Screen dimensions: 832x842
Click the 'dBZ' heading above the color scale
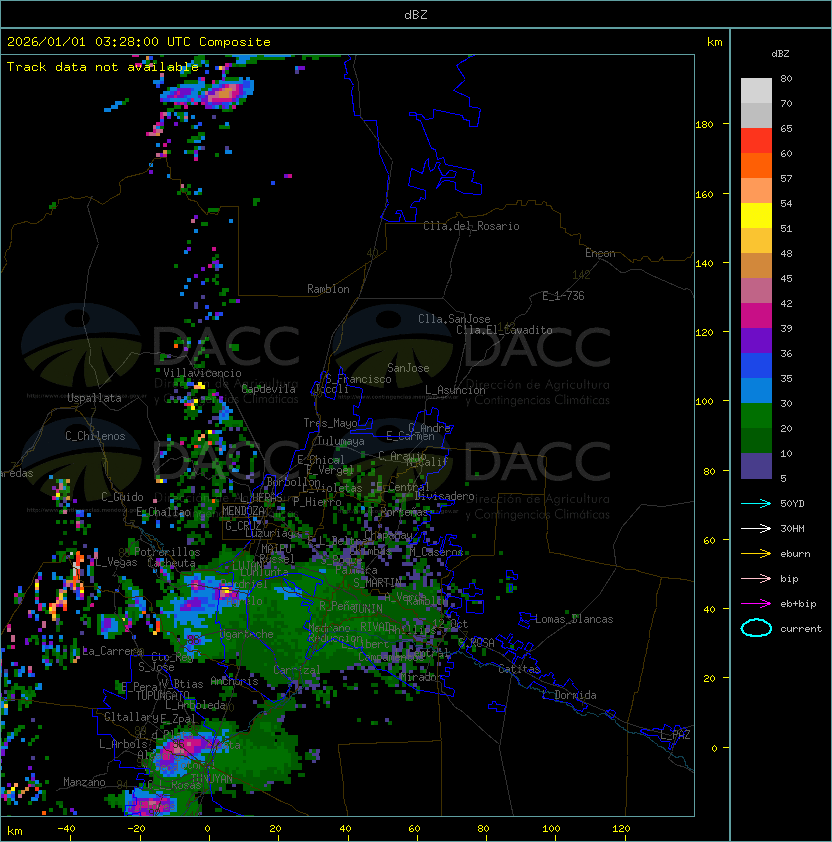tap(780, 54)
